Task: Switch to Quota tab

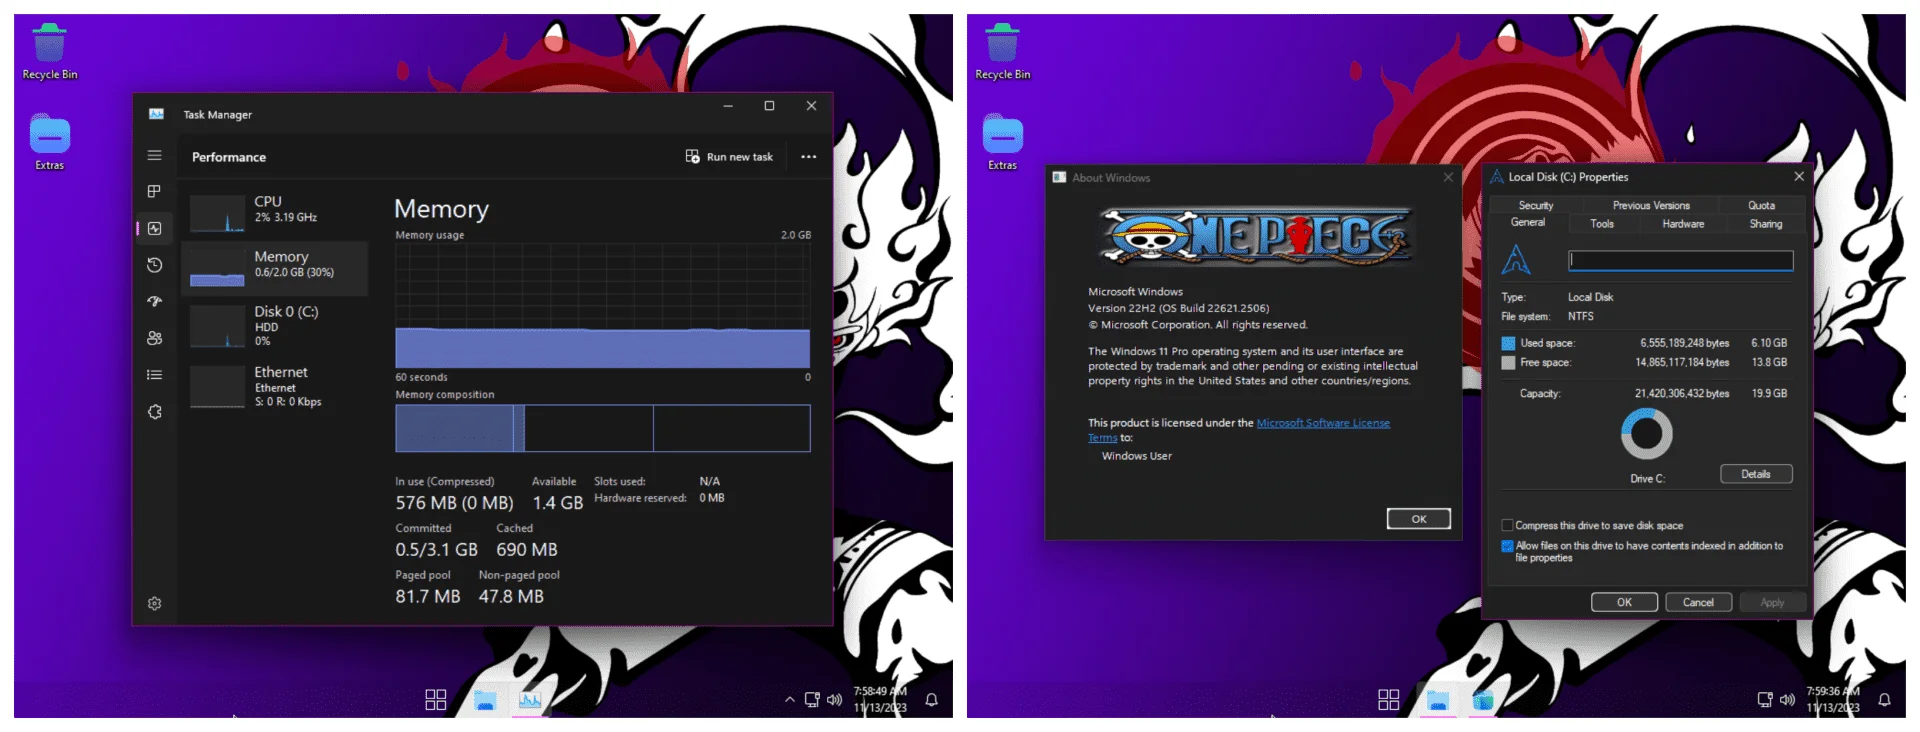Action: tap(1761, 205)
